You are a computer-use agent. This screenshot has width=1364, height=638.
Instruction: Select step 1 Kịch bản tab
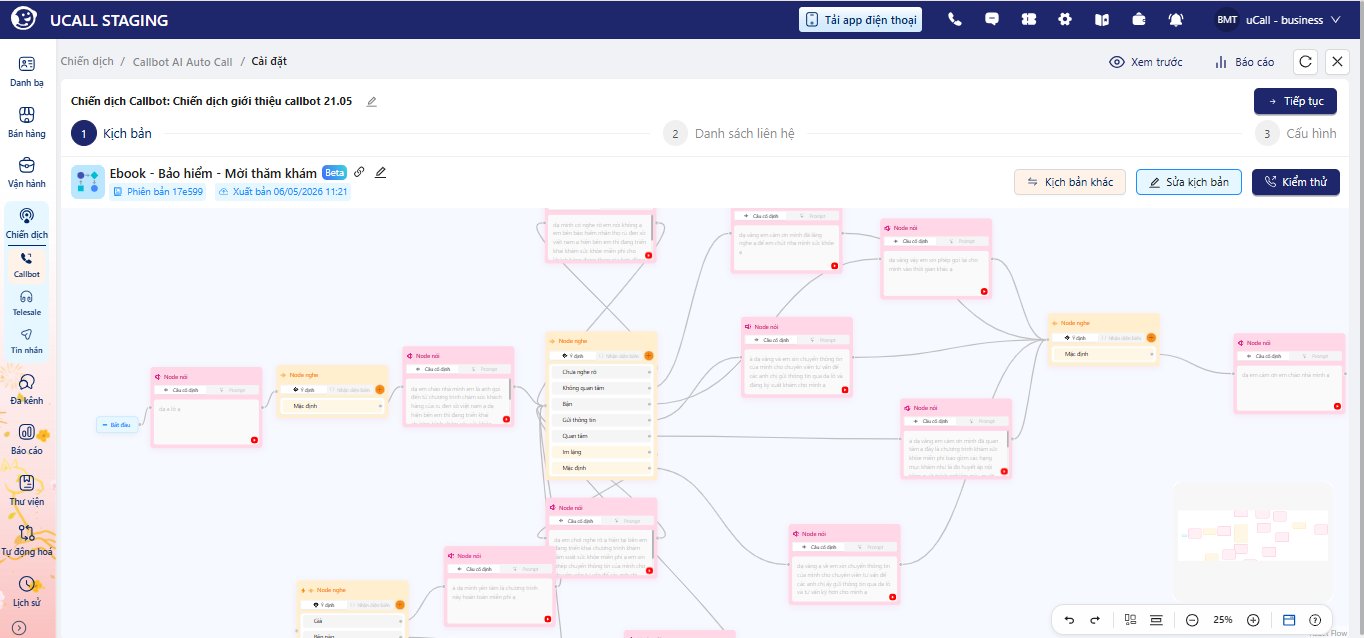[x=111, y=133]
